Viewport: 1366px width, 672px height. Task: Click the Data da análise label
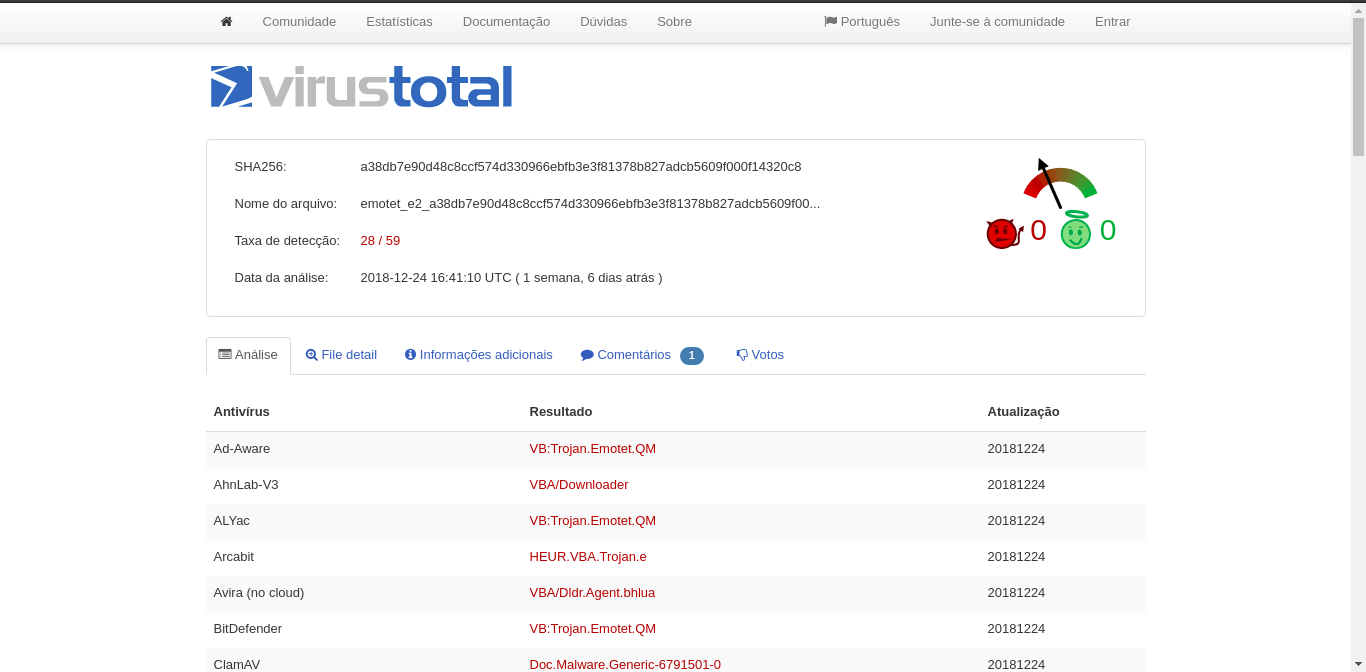[281, 278]
